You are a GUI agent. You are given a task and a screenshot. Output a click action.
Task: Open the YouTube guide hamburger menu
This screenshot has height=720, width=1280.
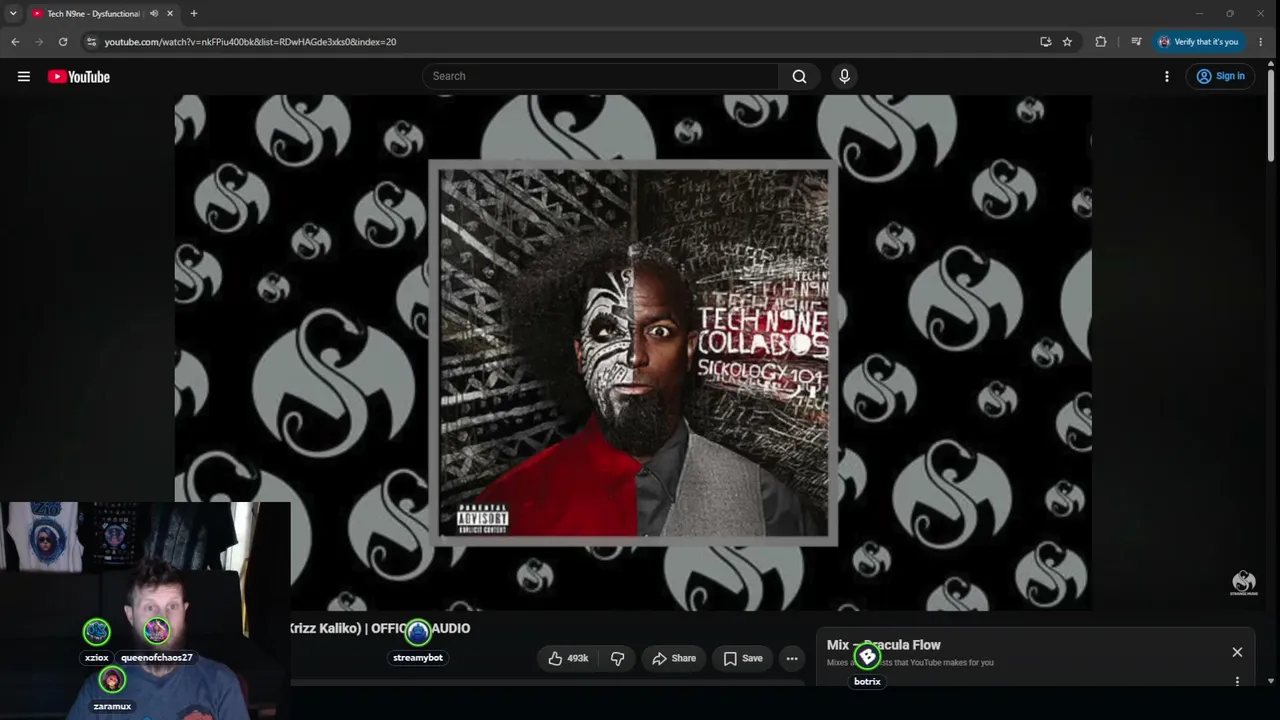pos(24,76)
